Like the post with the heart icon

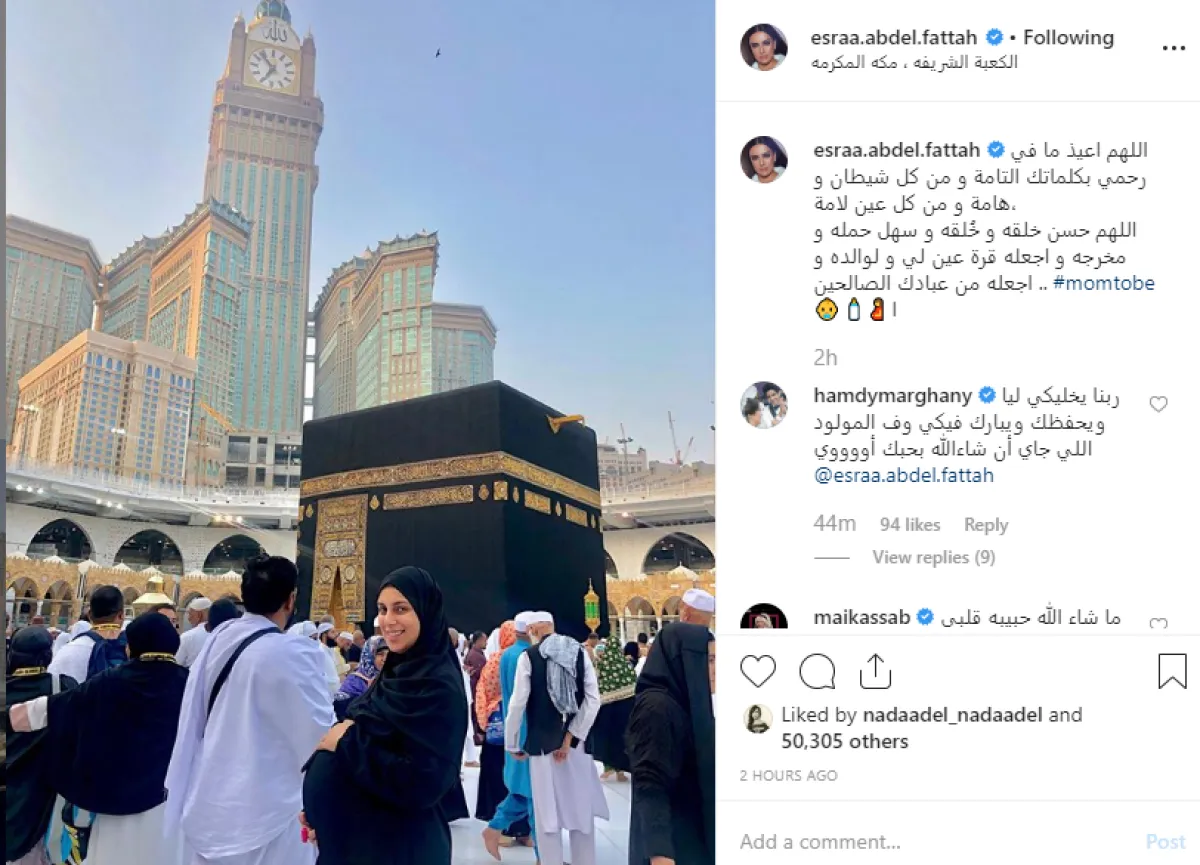[758, 671]
